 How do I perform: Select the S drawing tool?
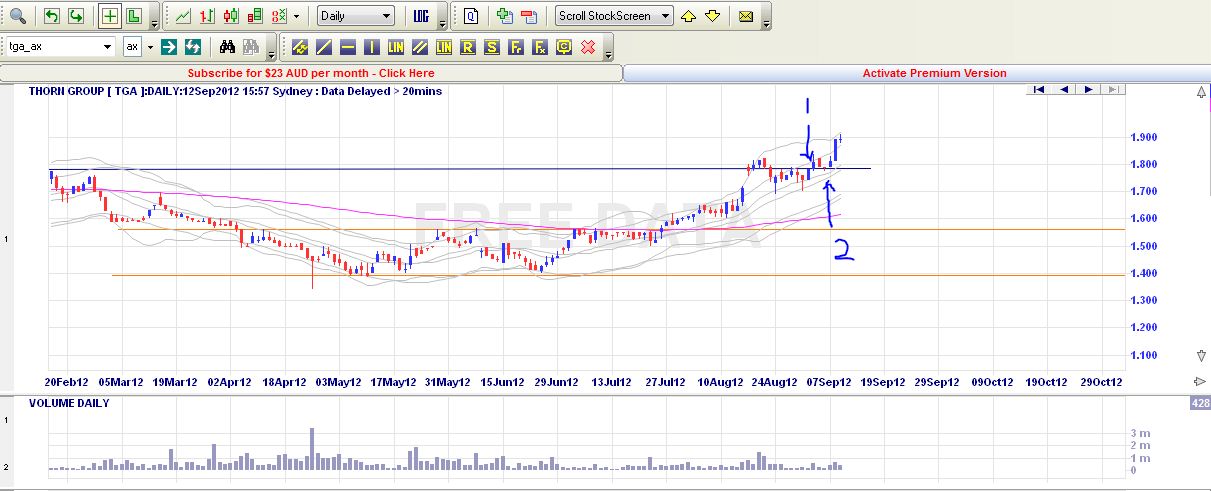(x=492, y=46)
